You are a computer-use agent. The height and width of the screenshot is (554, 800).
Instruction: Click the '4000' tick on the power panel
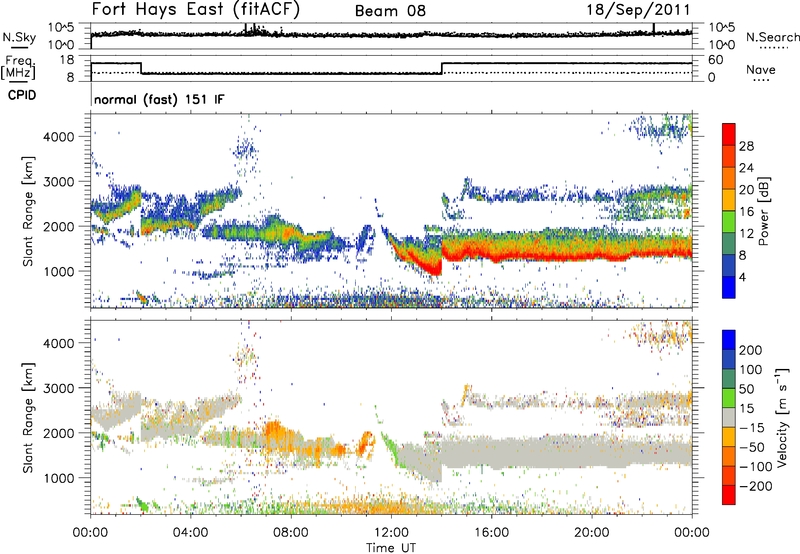click(59, 136)
